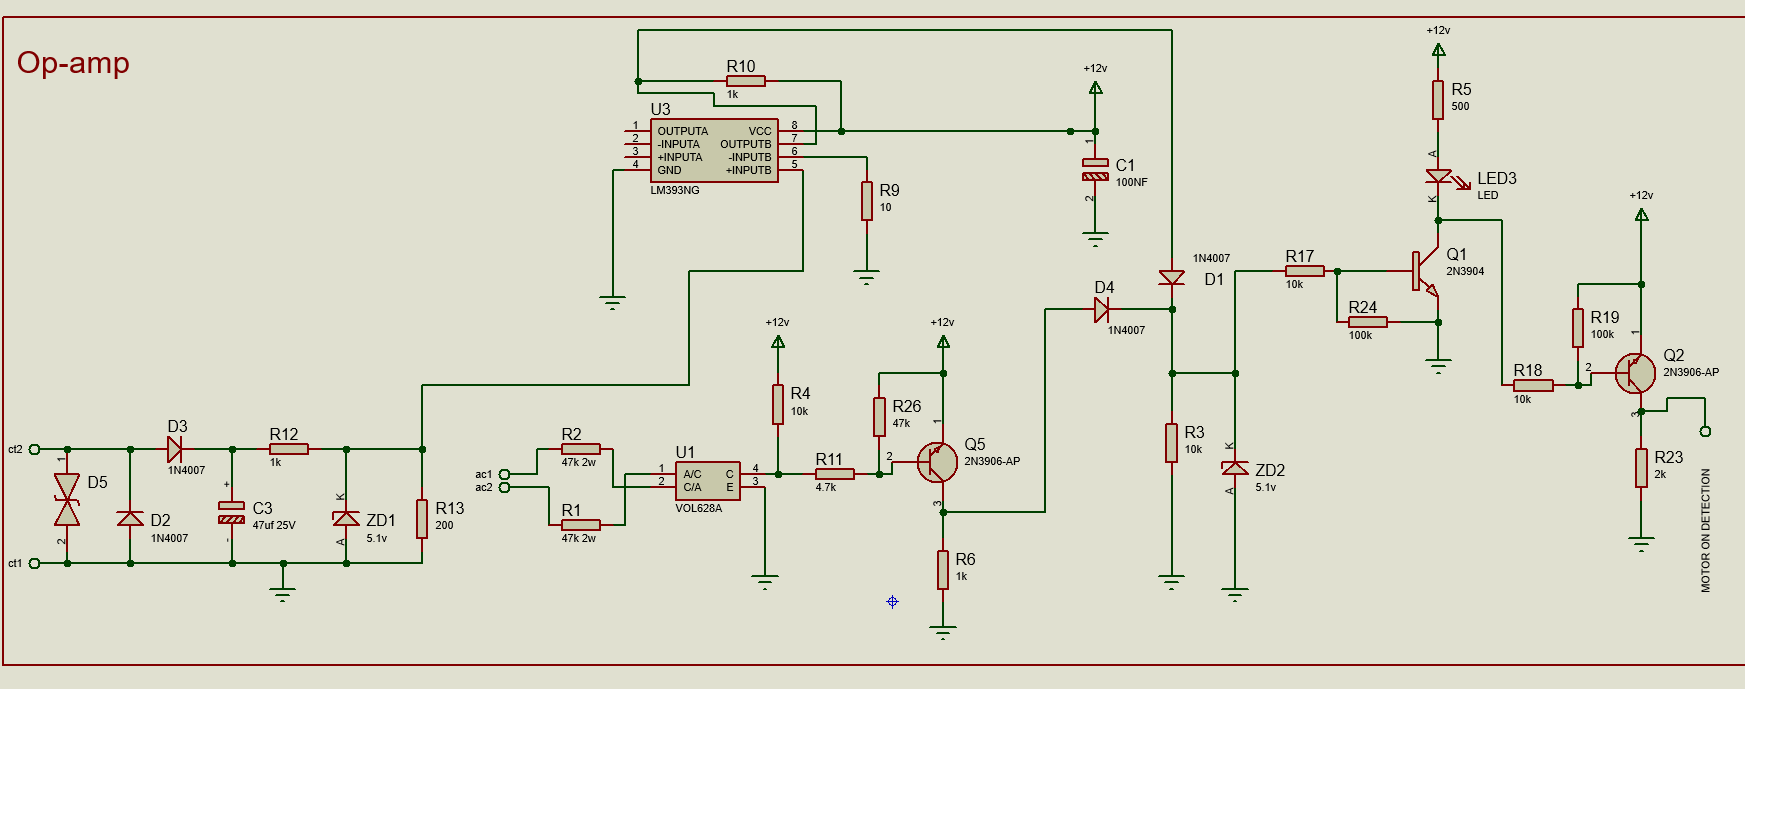Click the +12v power terminal above R26

click(943, 341)
